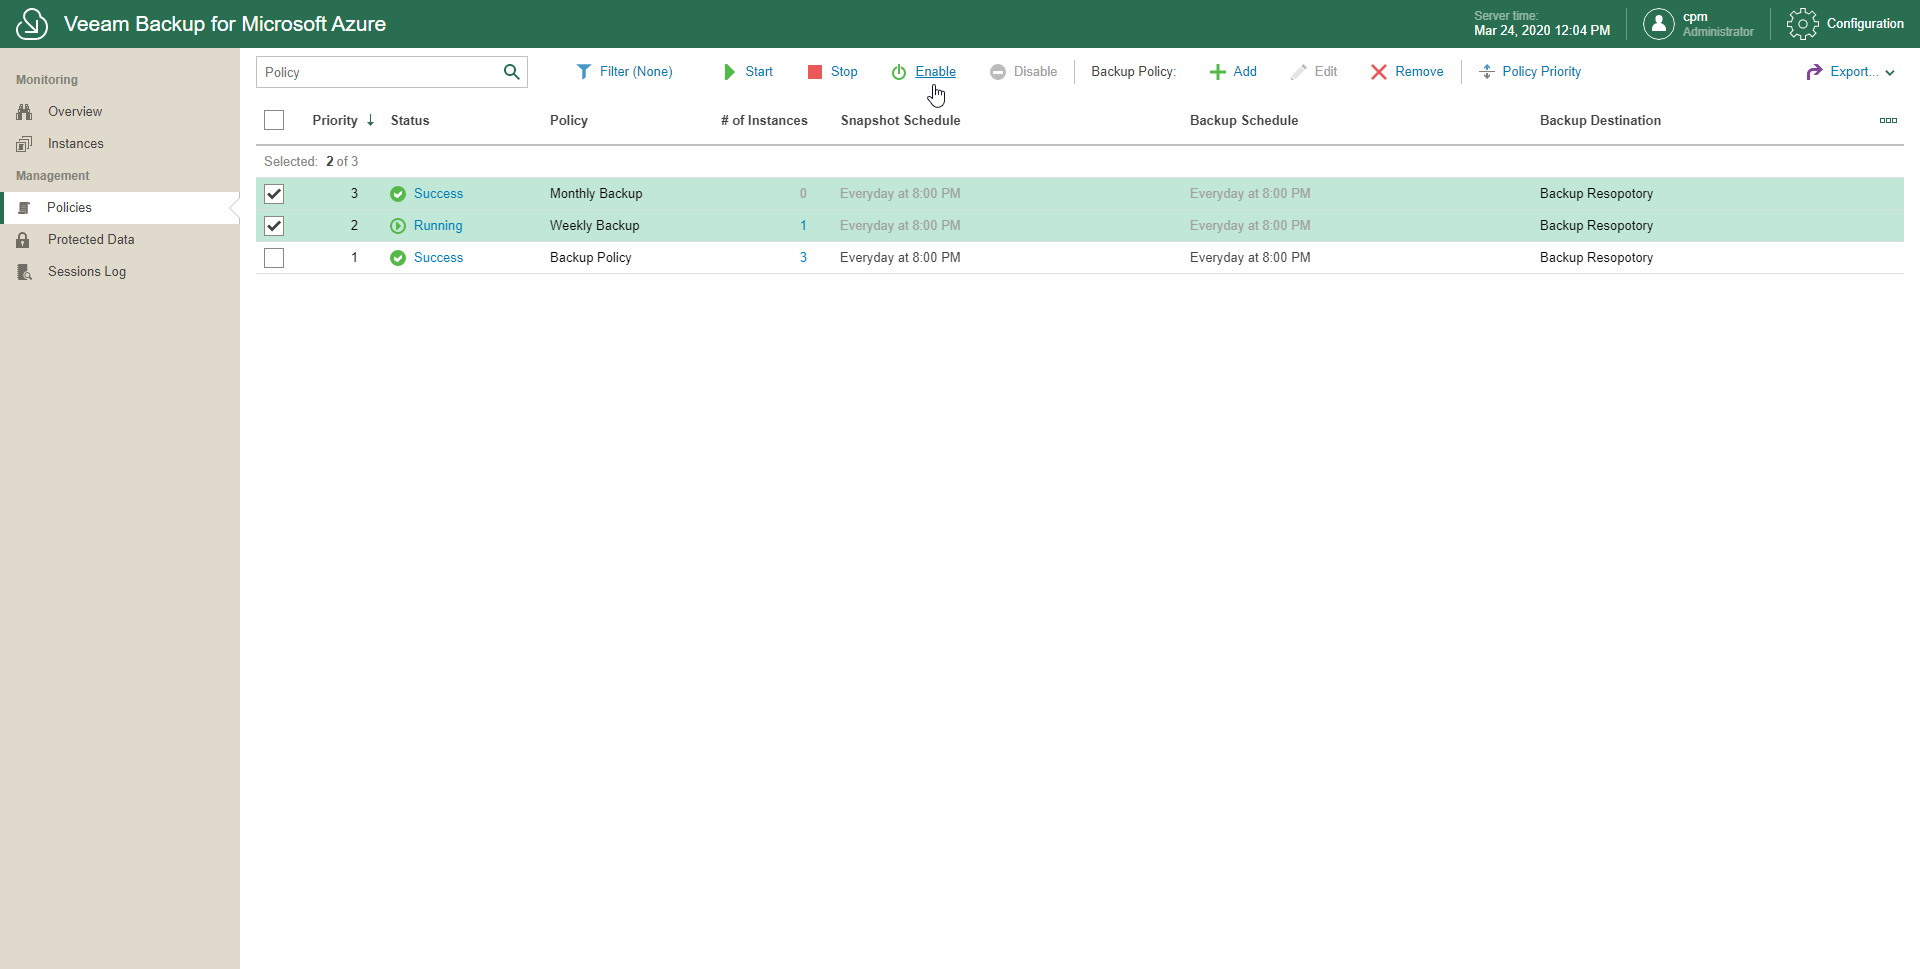Image resolution: width=1920 pixels, height=969 pixels.
Task: Sort by Backup Schedule column header
Action: click(1244, 121)
